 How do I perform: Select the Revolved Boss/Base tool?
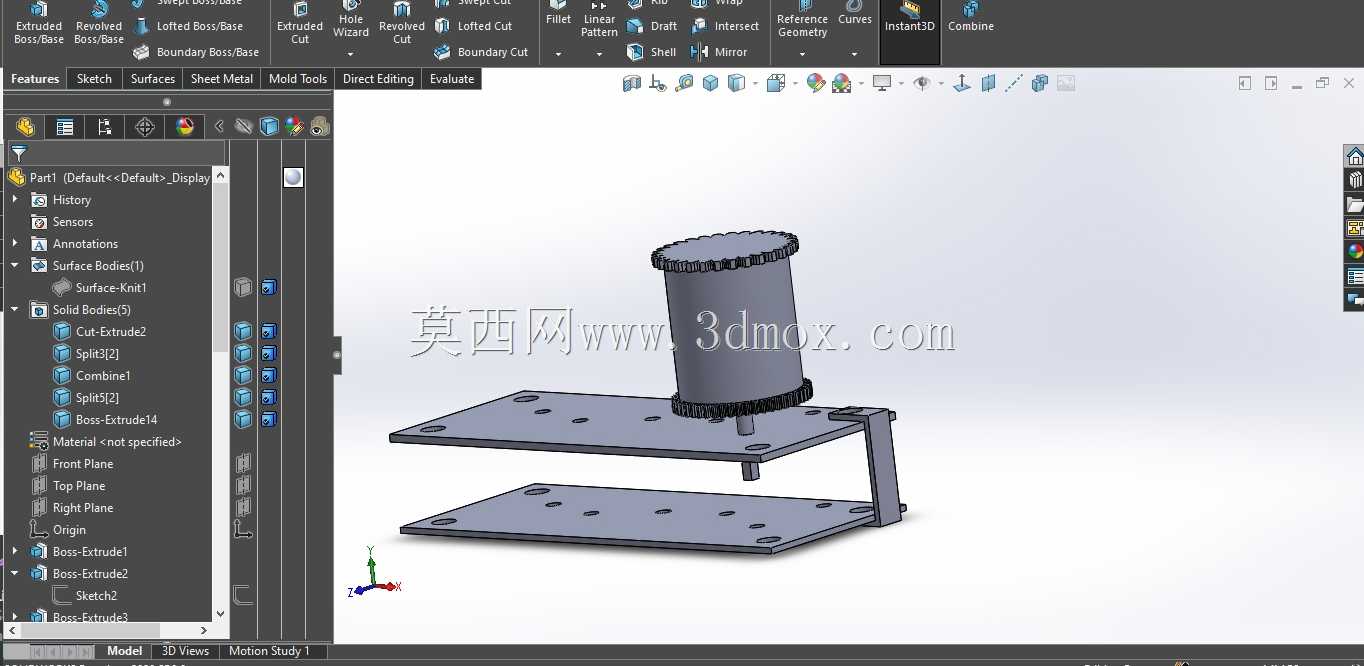pos(99,24)
